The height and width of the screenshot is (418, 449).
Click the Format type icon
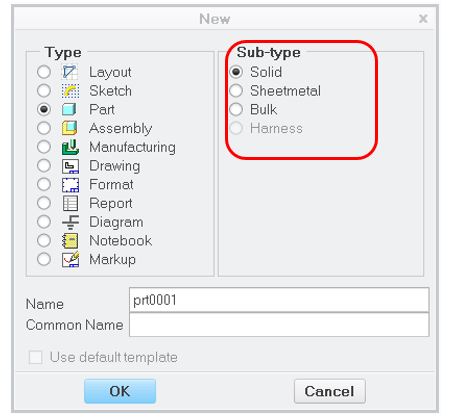pos(70,185)
